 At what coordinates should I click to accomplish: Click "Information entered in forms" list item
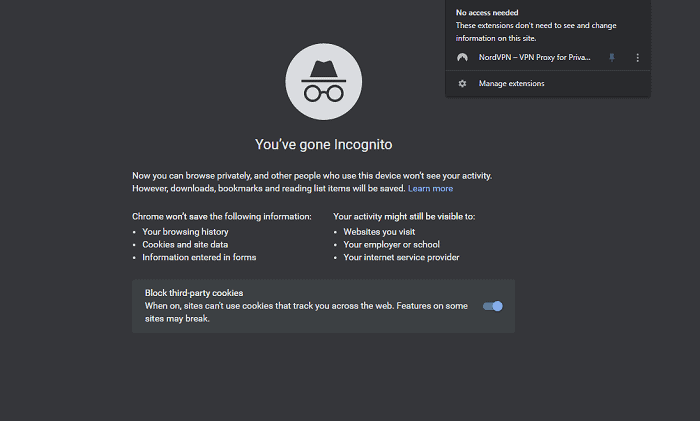199,257
